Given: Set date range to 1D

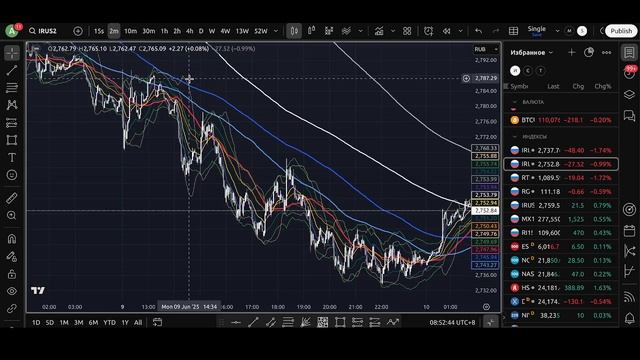Looking at the screenshot, I should click(36, 322).
